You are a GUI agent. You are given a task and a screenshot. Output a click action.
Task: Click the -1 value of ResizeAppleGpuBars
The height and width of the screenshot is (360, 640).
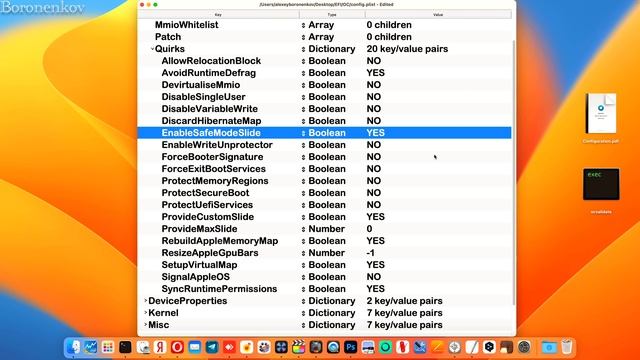370,253
